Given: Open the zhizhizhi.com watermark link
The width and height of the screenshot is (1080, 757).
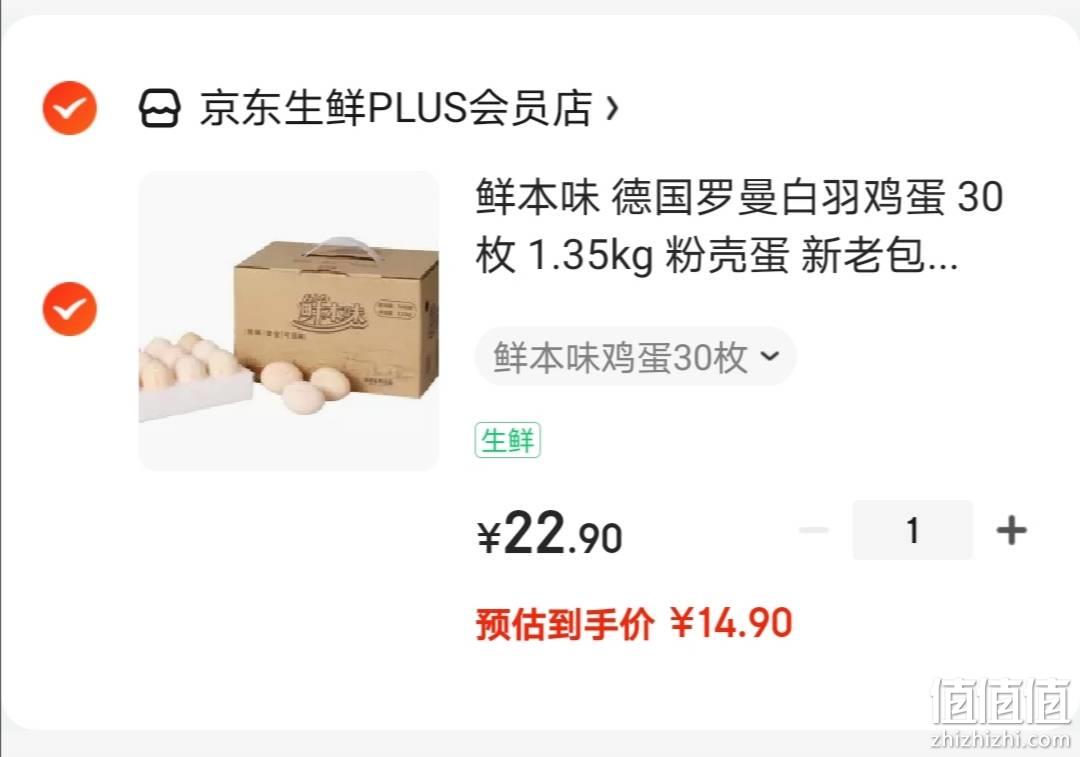Looking at the screenshot, I should (x=1000, y=740).
